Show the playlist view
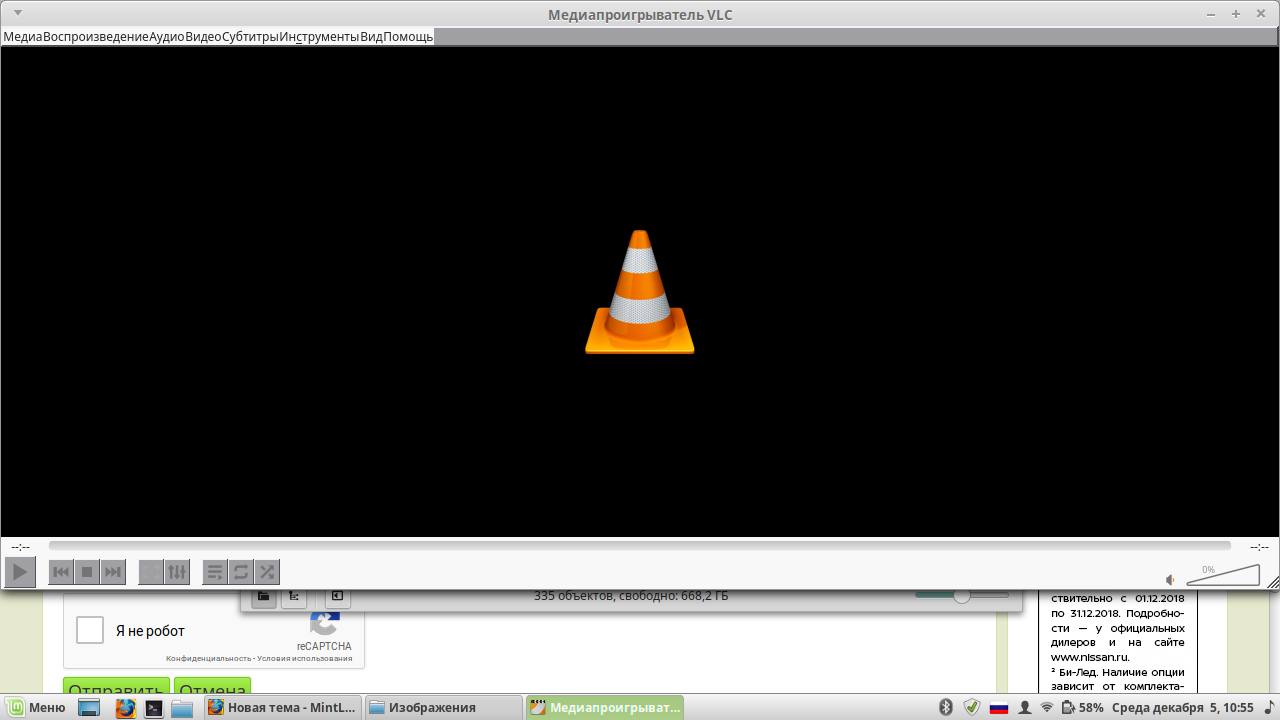 coord(215,572)
